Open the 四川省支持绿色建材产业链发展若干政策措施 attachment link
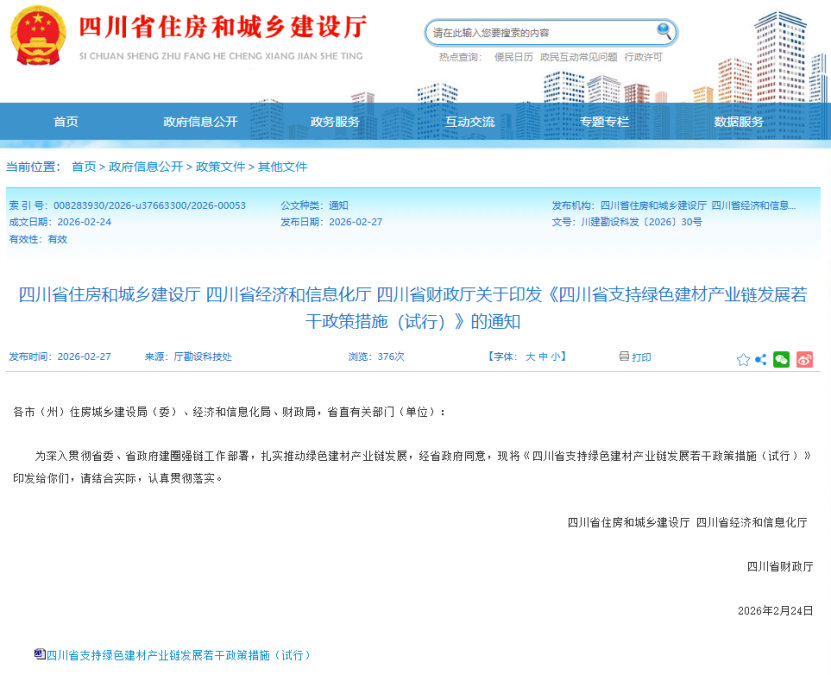 [179, 655]
